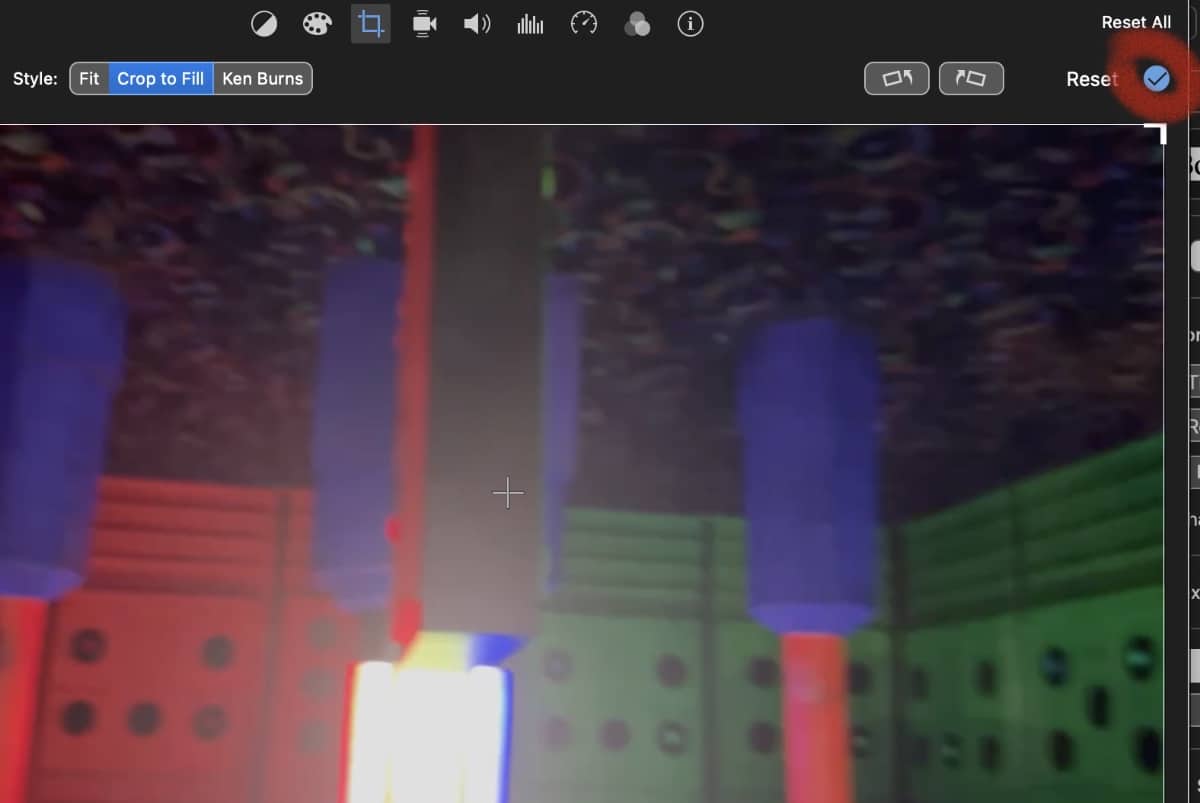Open the color balance adjustment
The width and height of the screenshot is (1200, 803).
coord(264,24)
